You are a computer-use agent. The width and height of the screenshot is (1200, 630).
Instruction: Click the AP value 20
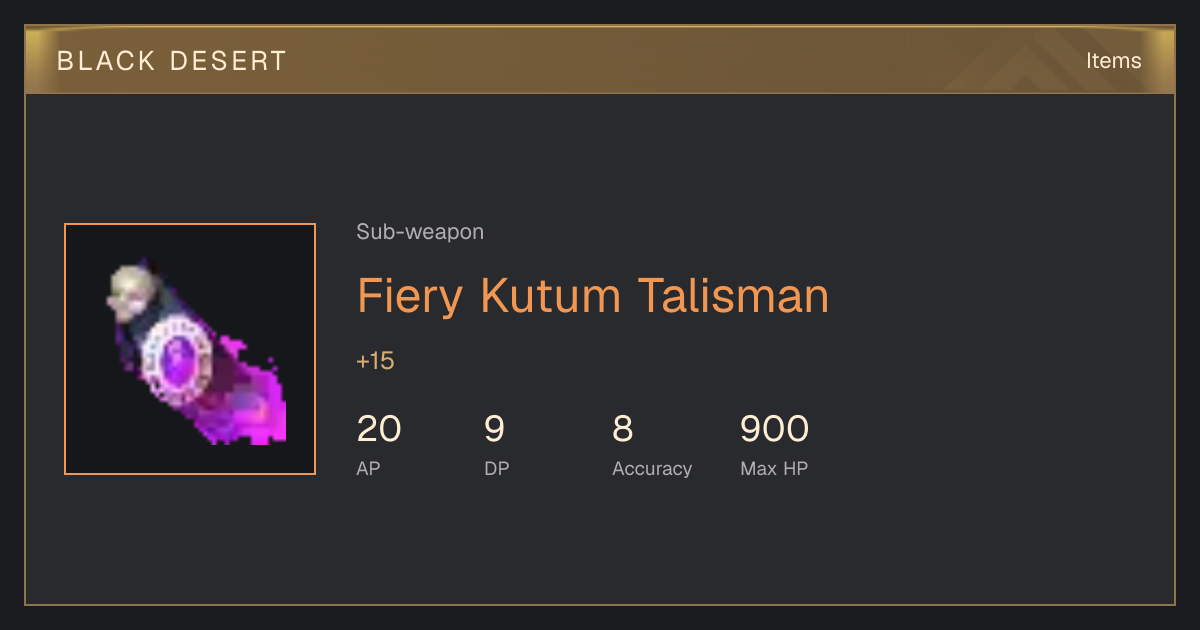click(379, 429)
